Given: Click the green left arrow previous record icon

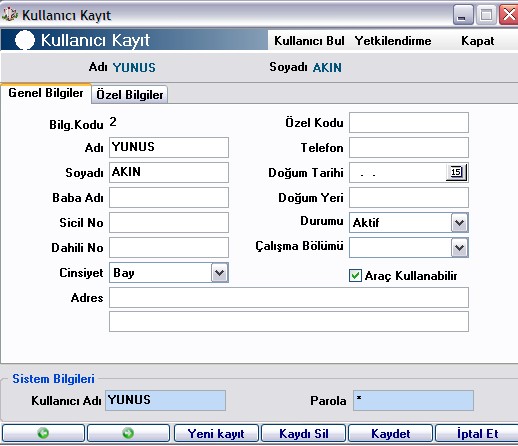Looking at the screenshot, I should click(43, 433).
